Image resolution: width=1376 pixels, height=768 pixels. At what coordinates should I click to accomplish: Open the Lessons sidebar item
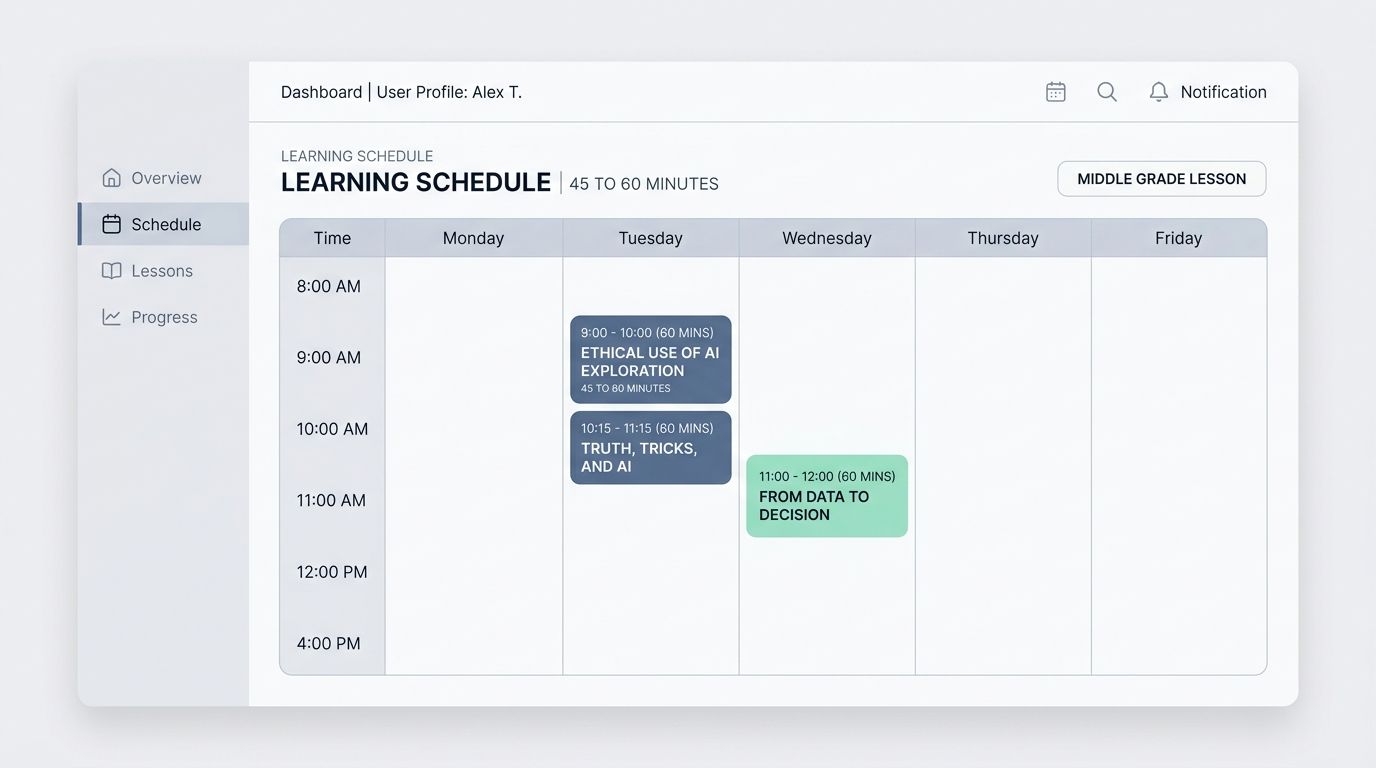pos(163,271)
